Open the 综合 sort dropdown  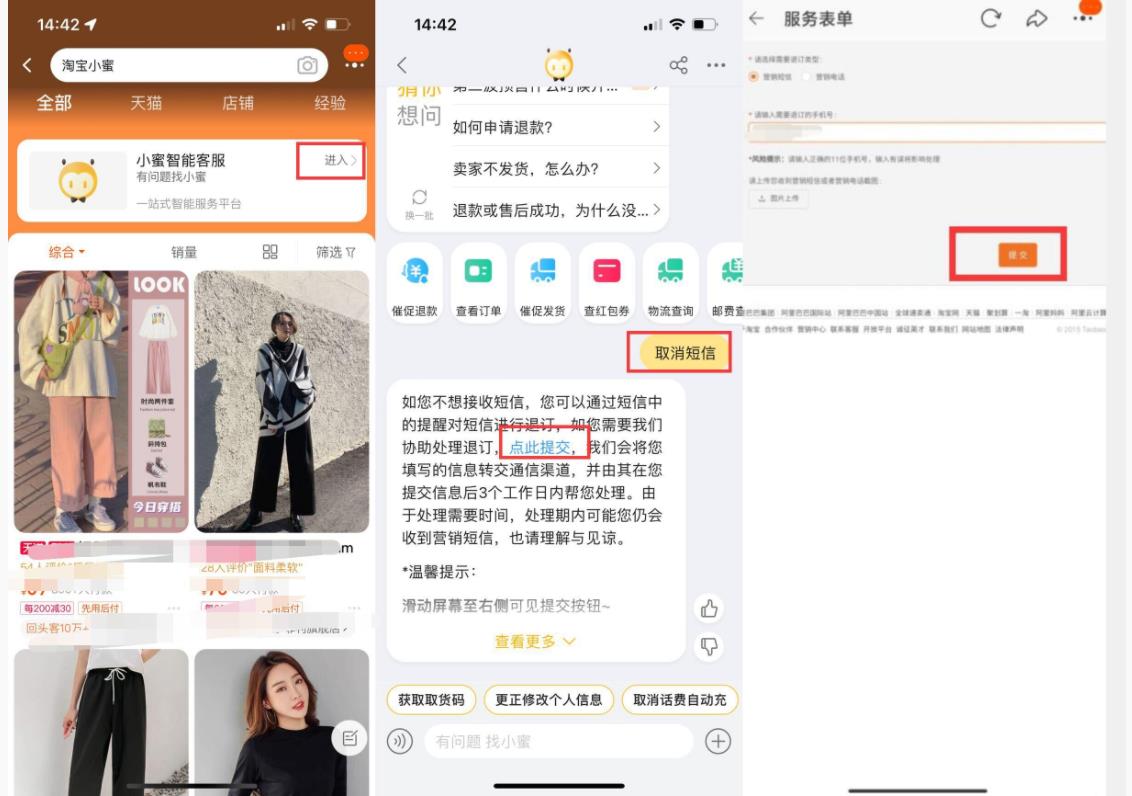67,252
